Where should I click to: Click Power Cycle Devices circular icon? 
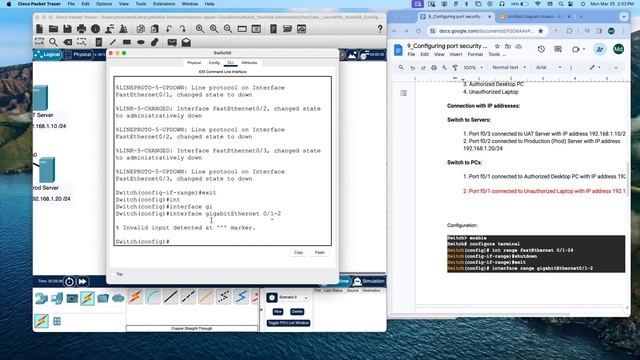pos(69,282)
